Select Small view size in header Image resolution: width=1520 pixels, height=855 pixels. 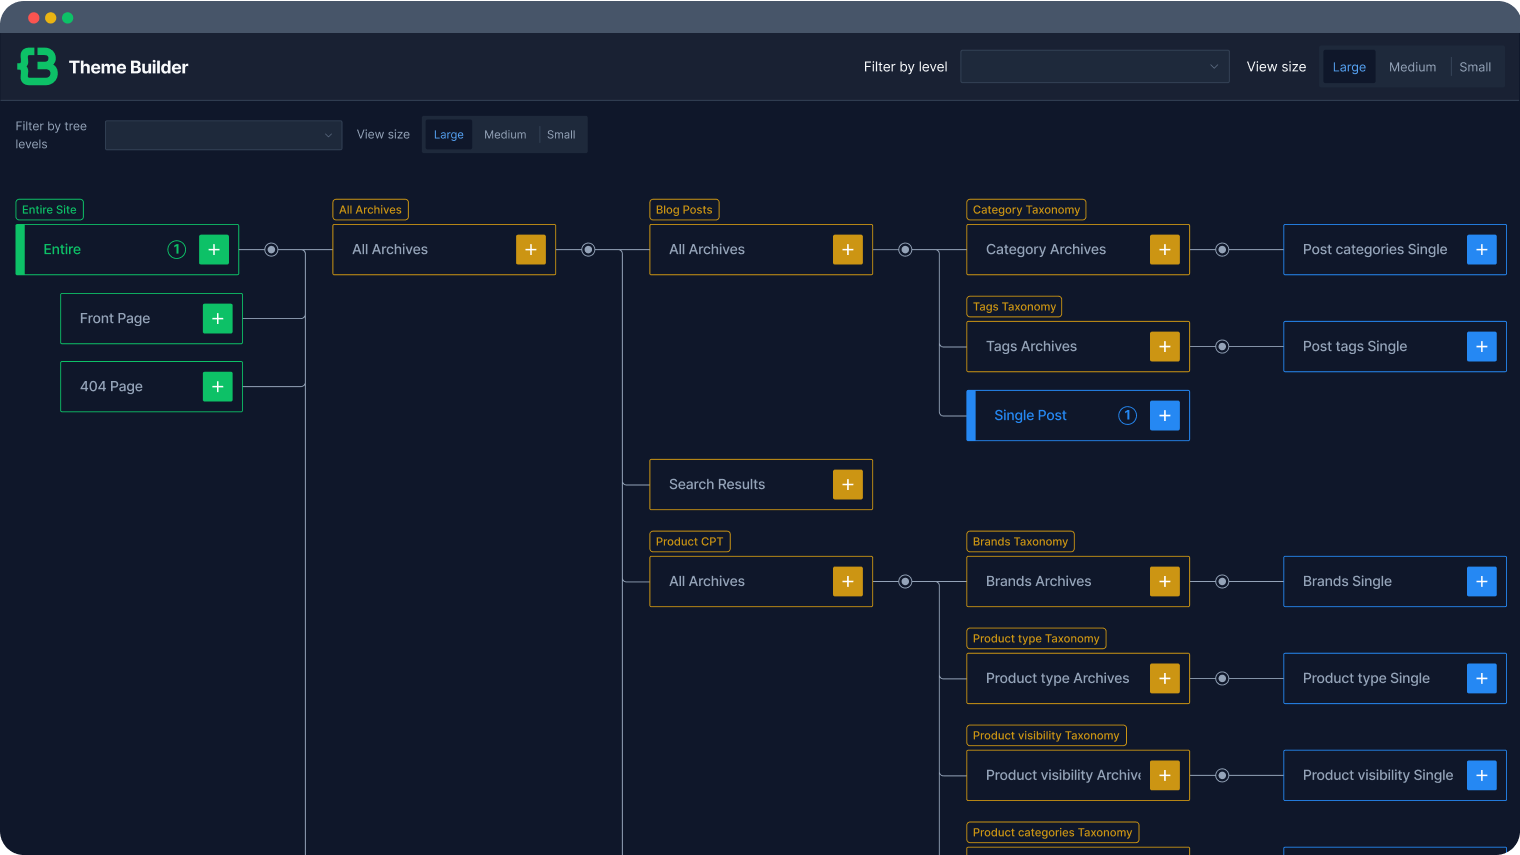point(1475,67)
